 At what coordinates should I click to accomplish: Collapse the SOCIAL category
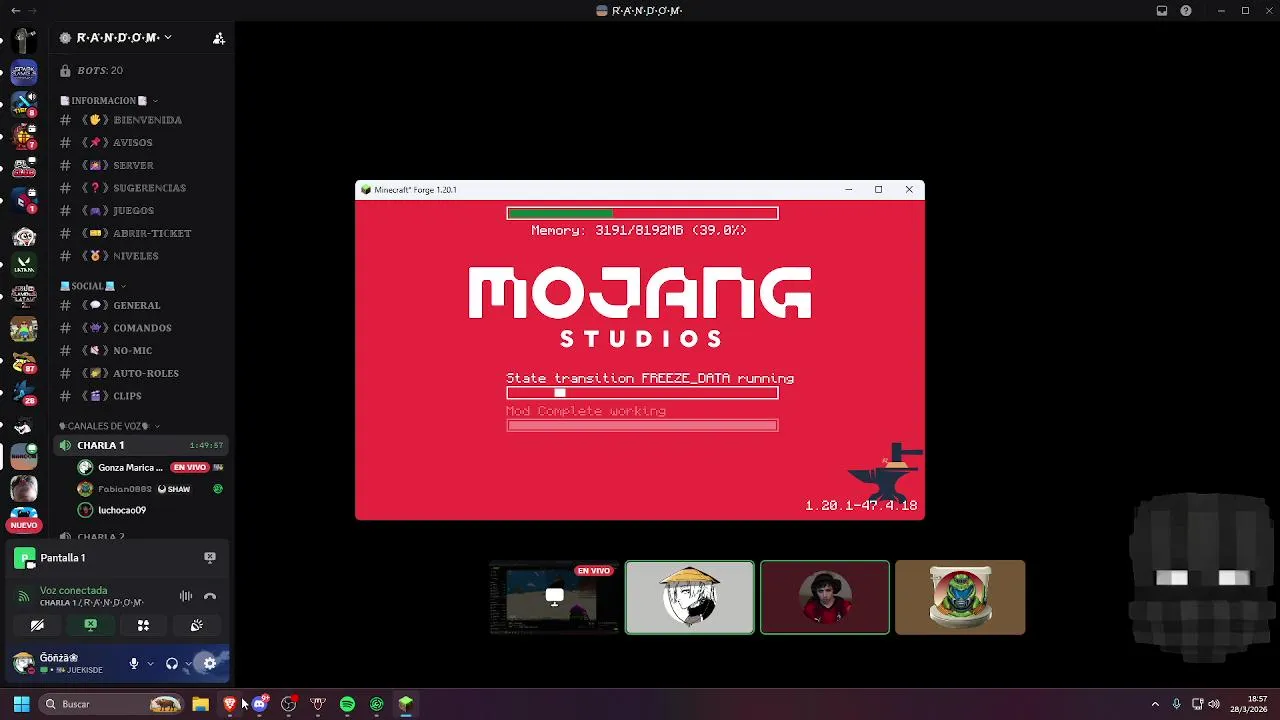point(92,286)
